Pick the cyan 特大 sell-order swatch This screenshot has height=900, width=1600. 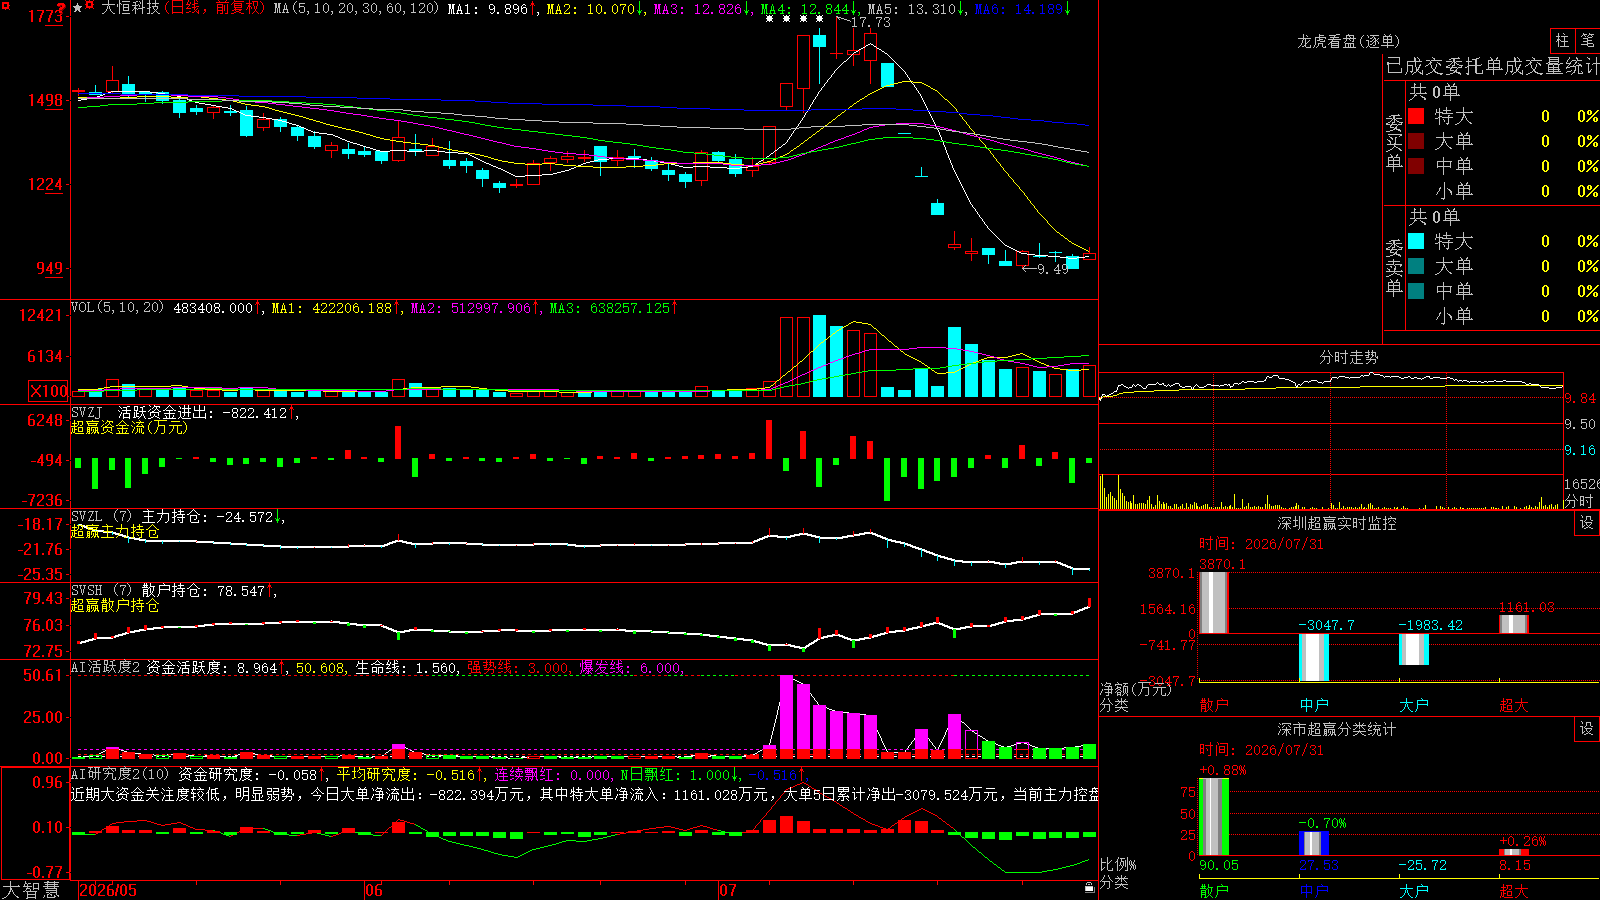[1416, 241]
